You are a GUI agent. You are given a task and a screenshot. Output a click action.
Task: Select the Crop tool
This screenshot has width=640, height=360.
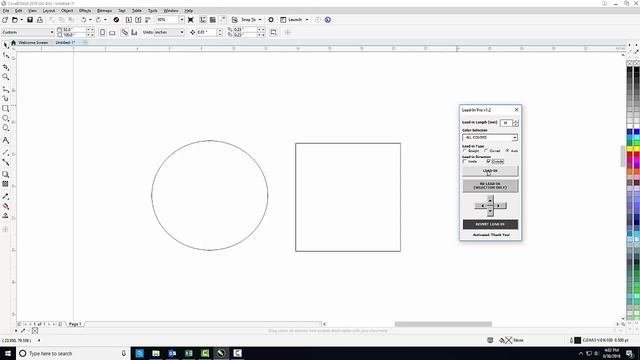(x=6, y=67)
